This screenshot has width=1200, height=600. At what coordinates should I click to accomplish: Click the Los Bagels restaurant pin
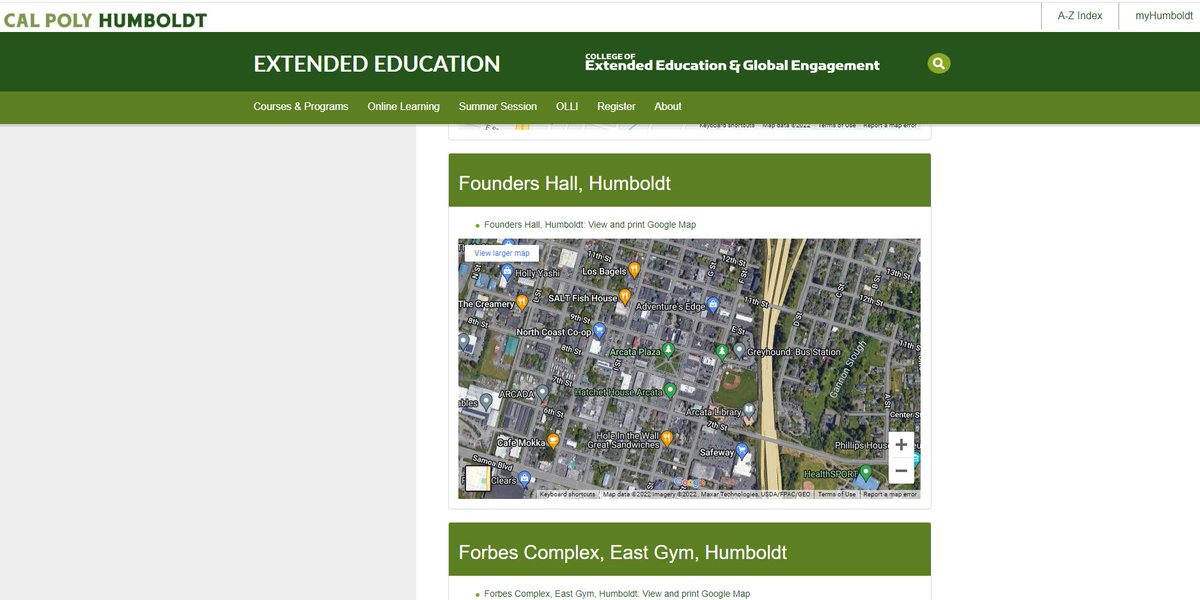(x=634, y=269)
